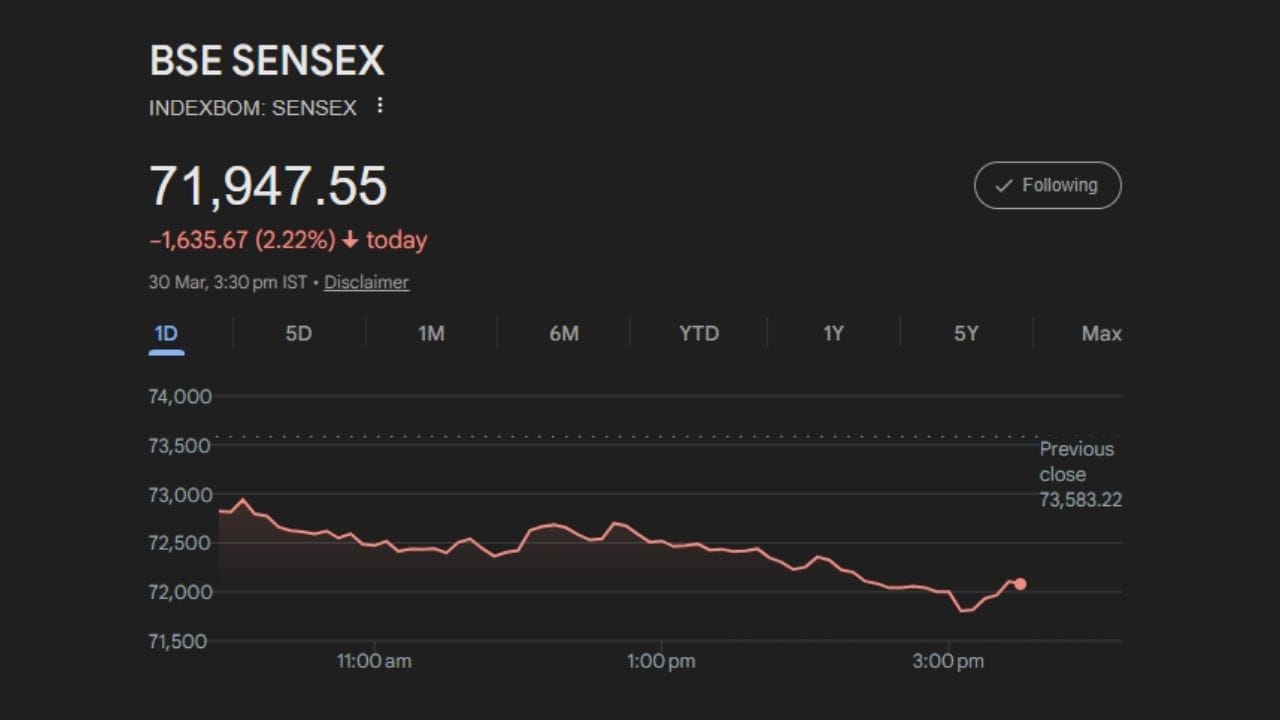Switch to the 5D chart tab
Viewport: 1280px width, 720px height.
click(x=299, y=334)
